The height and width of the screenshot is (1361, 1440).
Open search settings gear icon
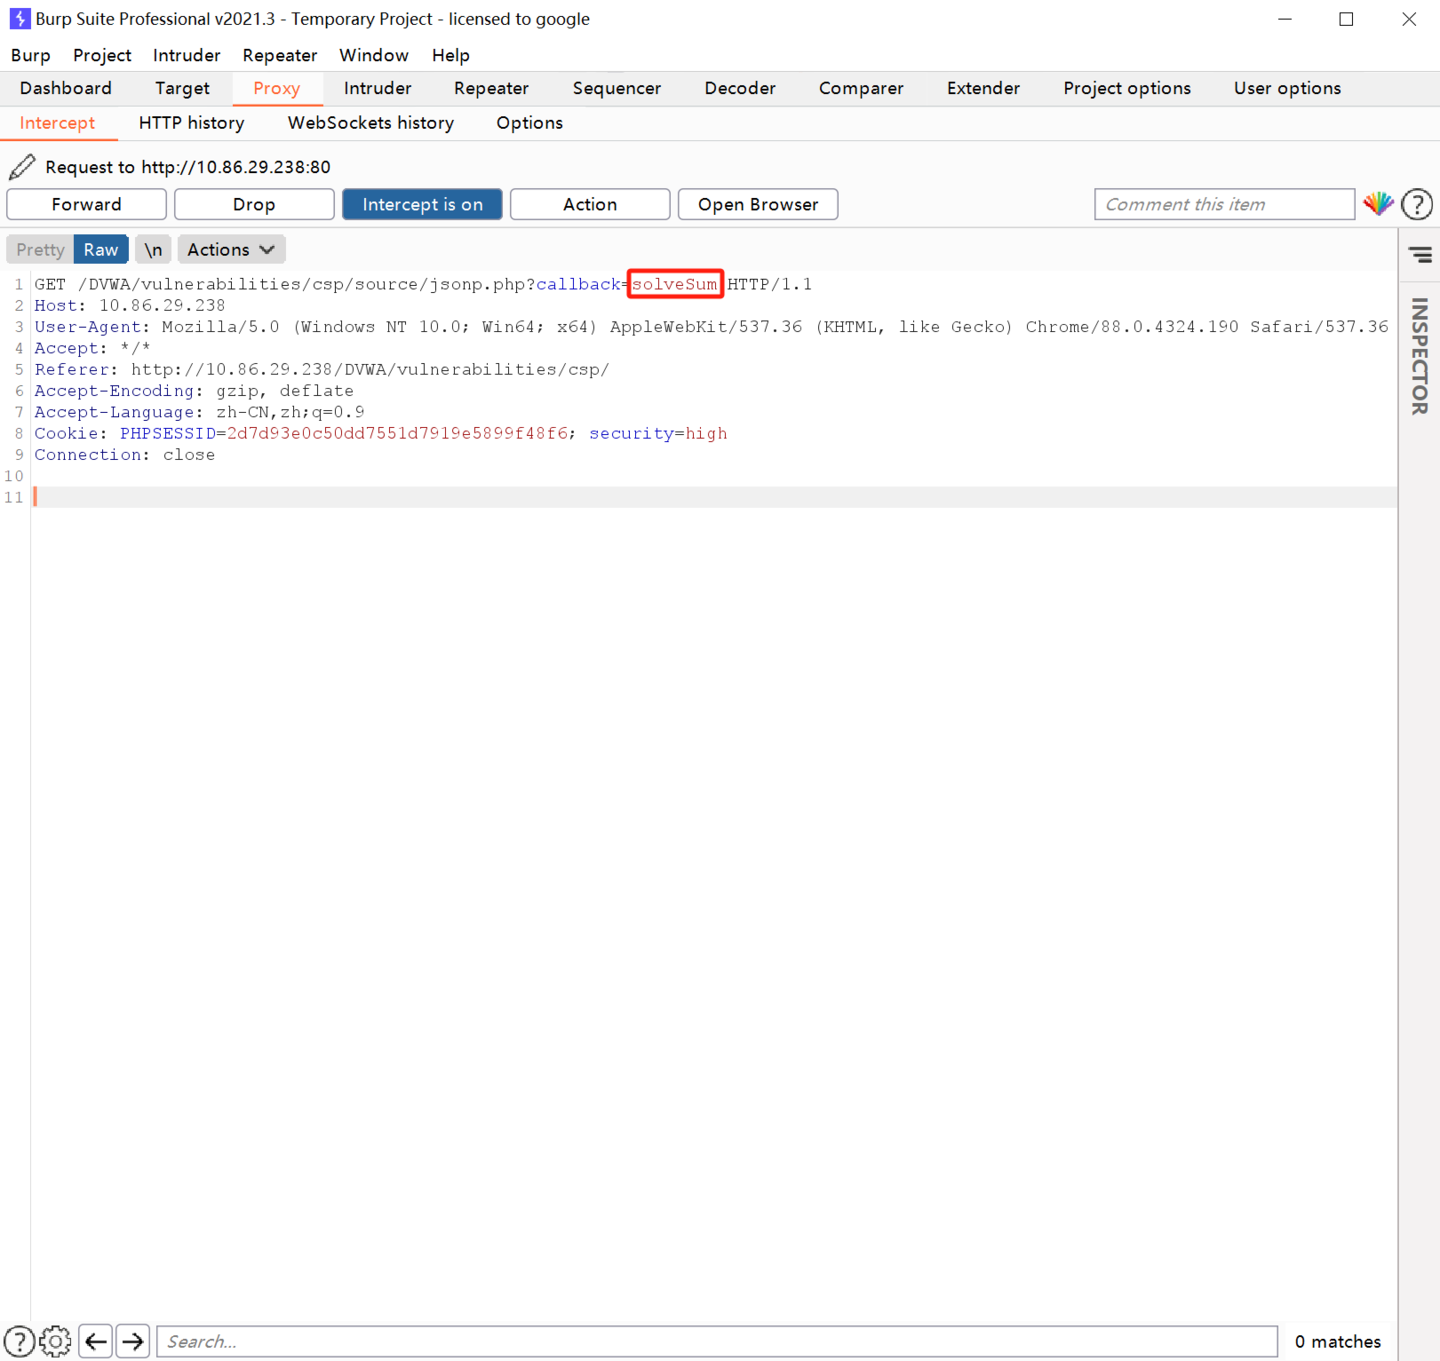[56, 1341]
